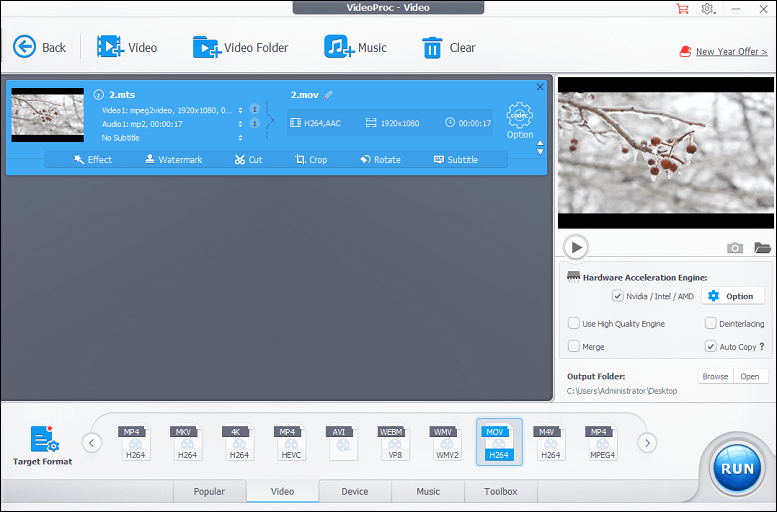Open the Cut tool
This screenshot has height=512, width=777.
click(x=248, y=160)
